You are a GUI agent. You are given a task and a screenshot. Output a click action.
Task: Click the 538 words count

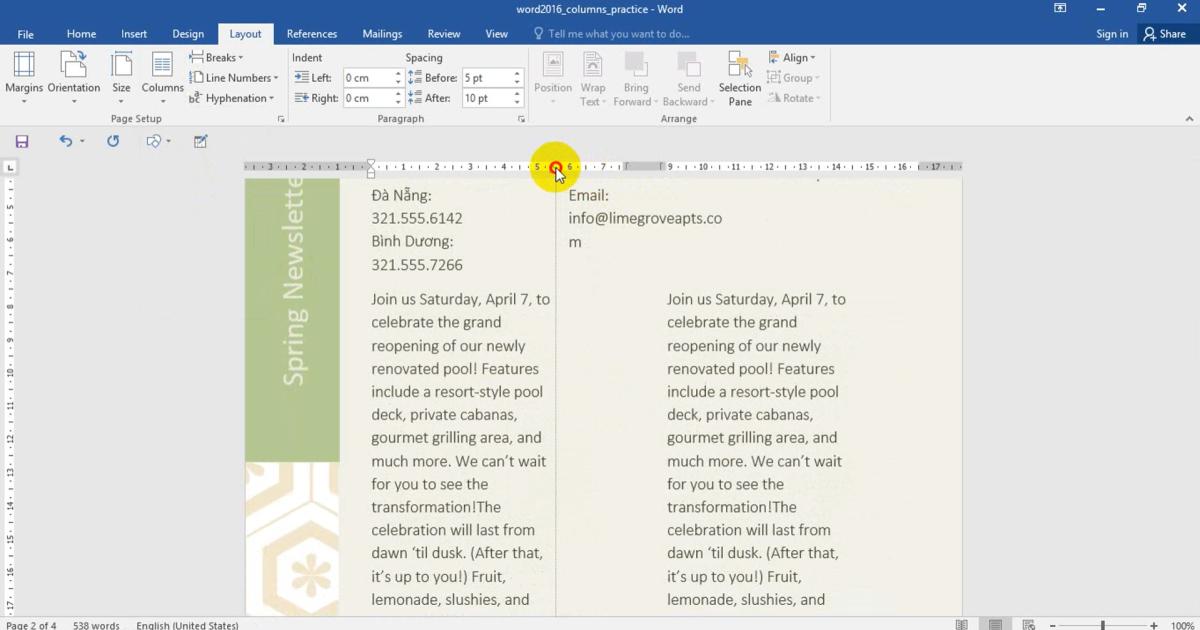click(97, 625)
